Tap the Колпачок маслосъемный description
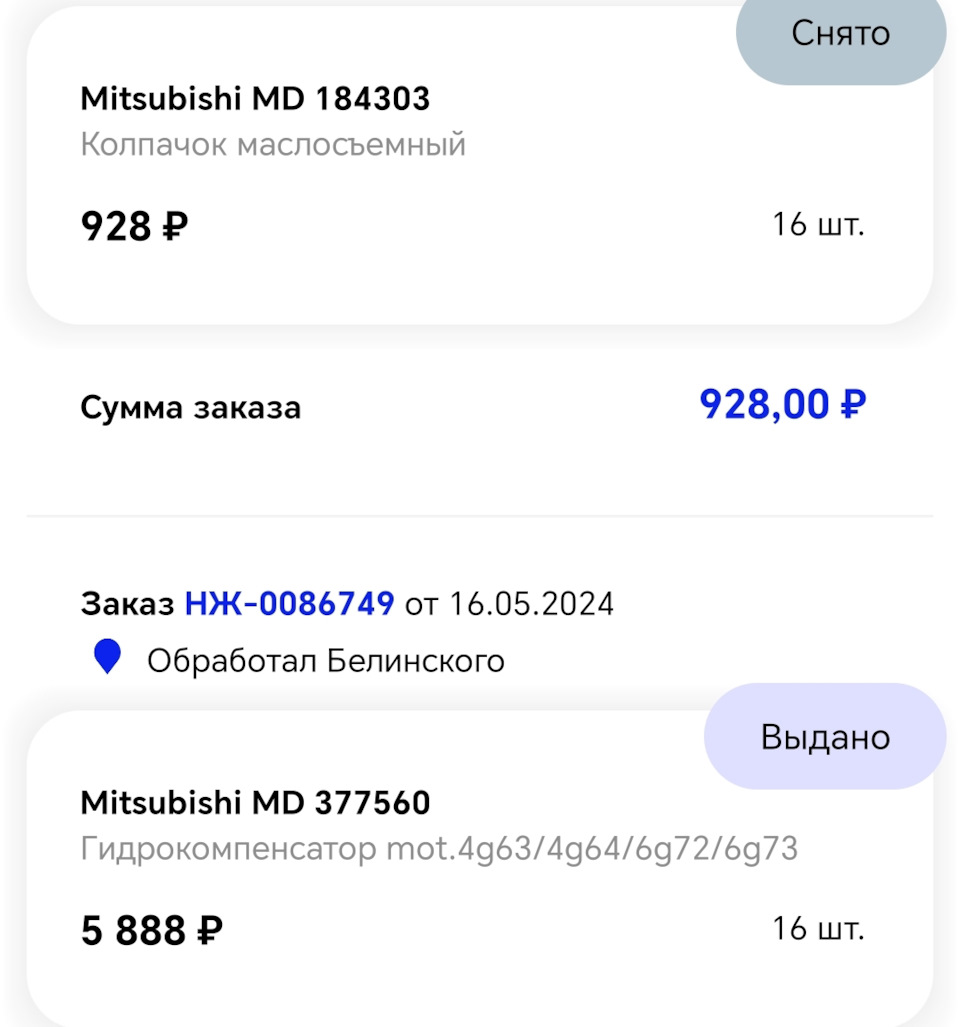 pyautogui.click(x=273, y=145)
